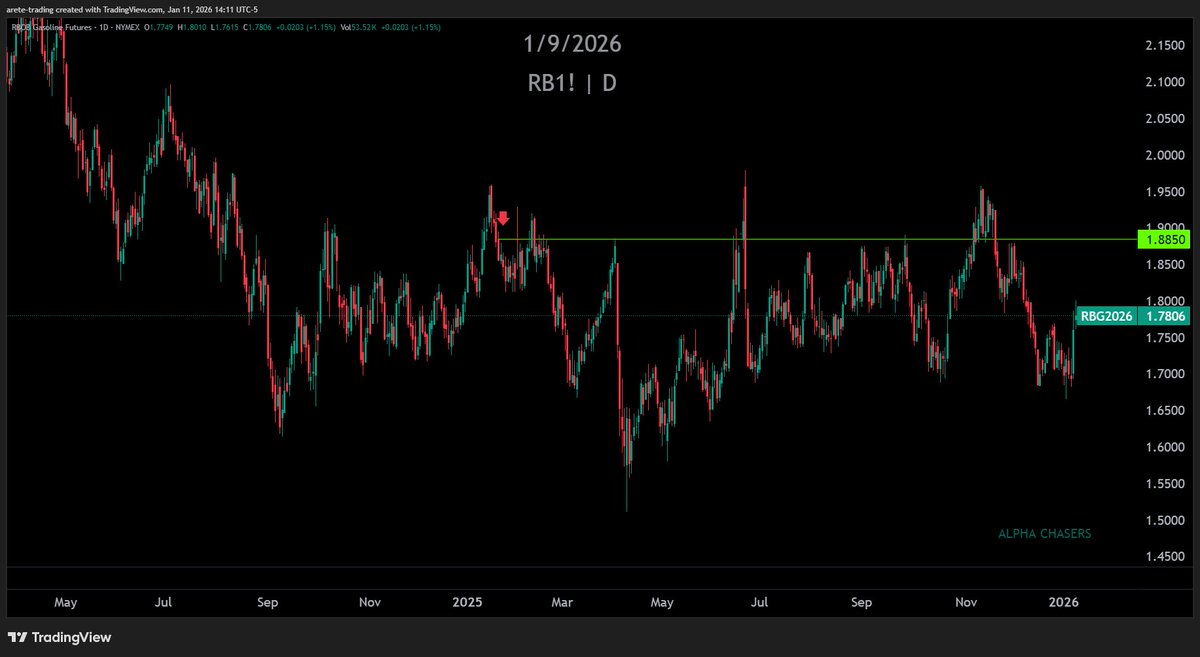Click the 1.9500 price axis label
Viewport: 1200px width, 657px height.
coord(1165,191)
